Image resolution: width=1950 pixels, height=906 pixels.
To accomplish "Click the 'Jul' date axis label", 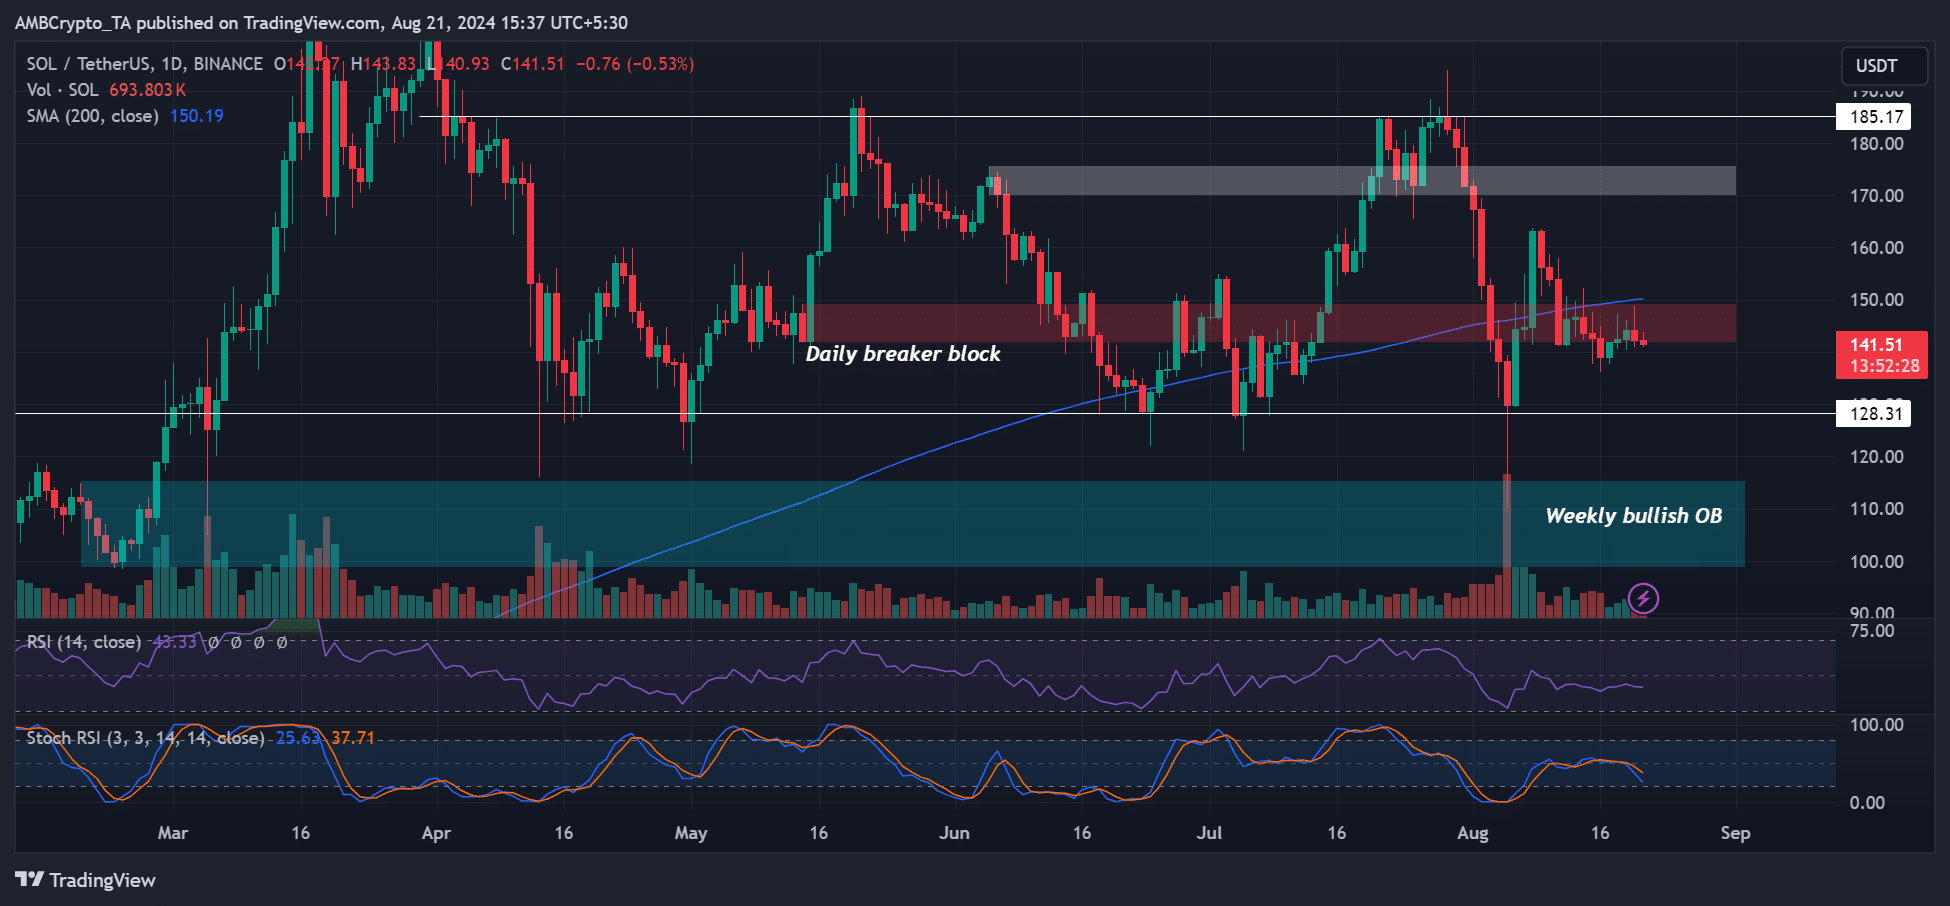I will pyautogui.click(x=1210, y=833).
